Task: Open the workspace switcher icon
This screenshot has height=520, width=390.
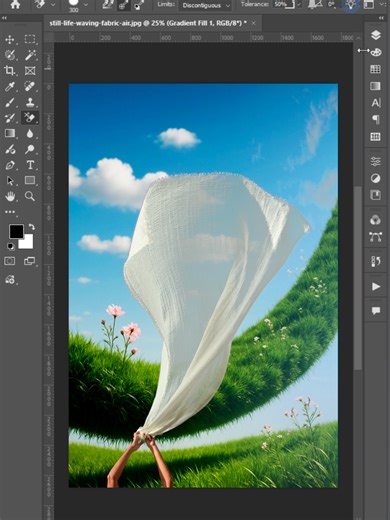Action: point(369,4)
